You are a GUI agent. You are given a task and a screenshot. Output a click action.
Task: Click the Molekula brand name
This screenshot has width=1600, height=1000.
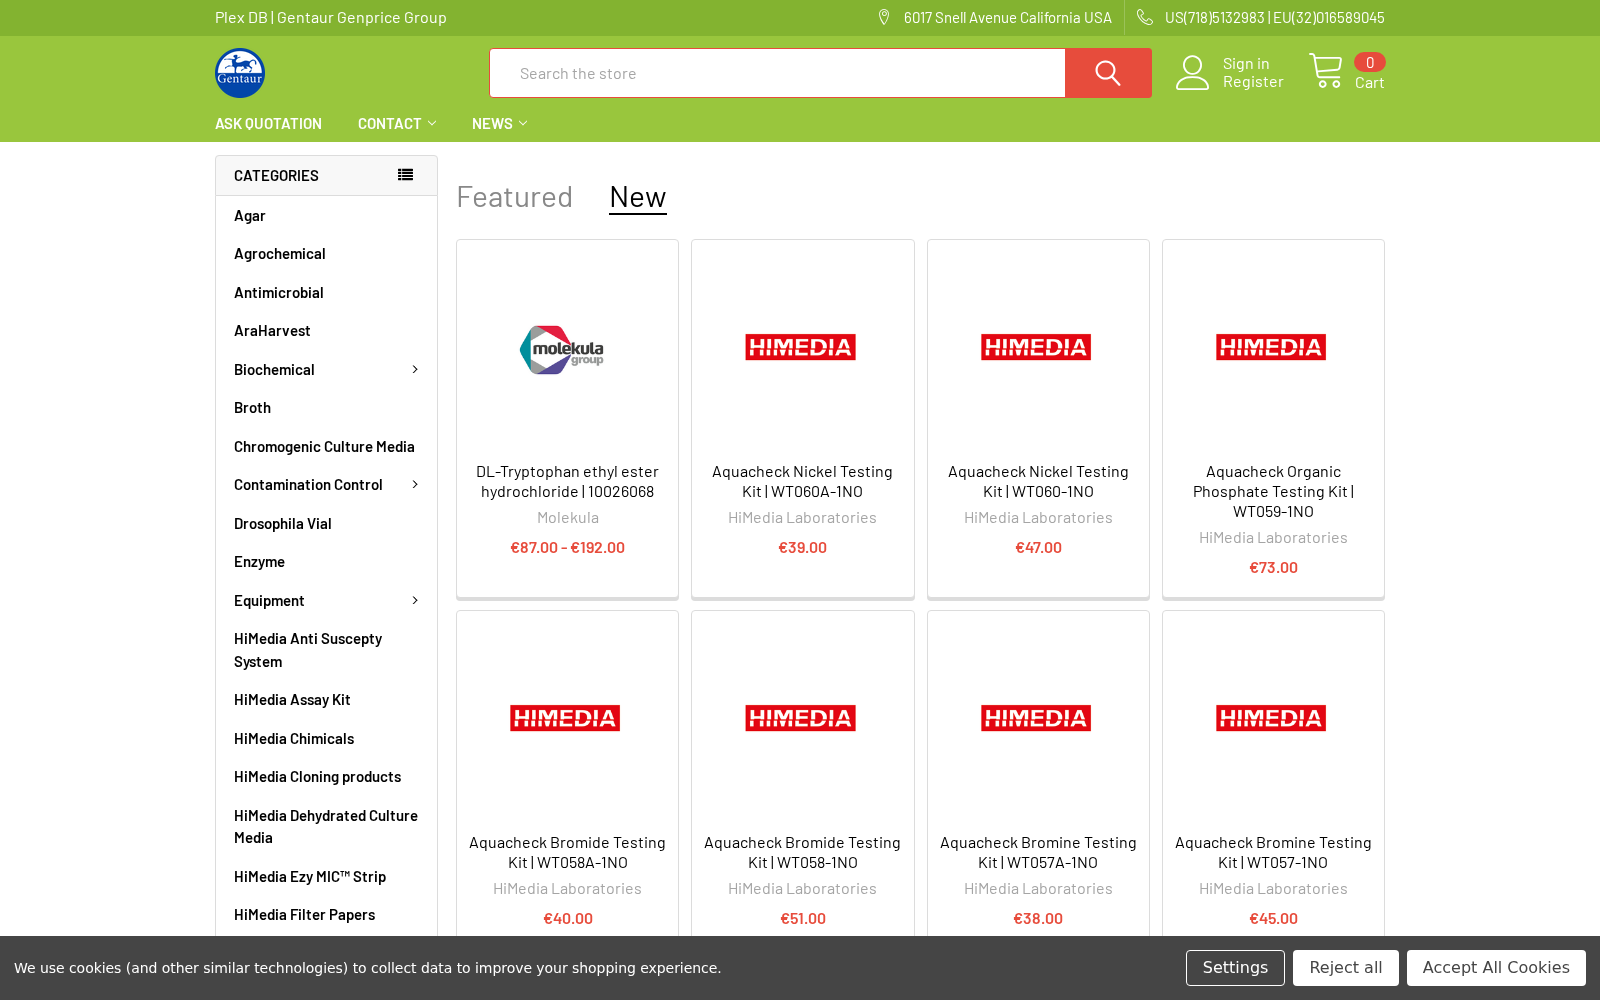(568, 518)
